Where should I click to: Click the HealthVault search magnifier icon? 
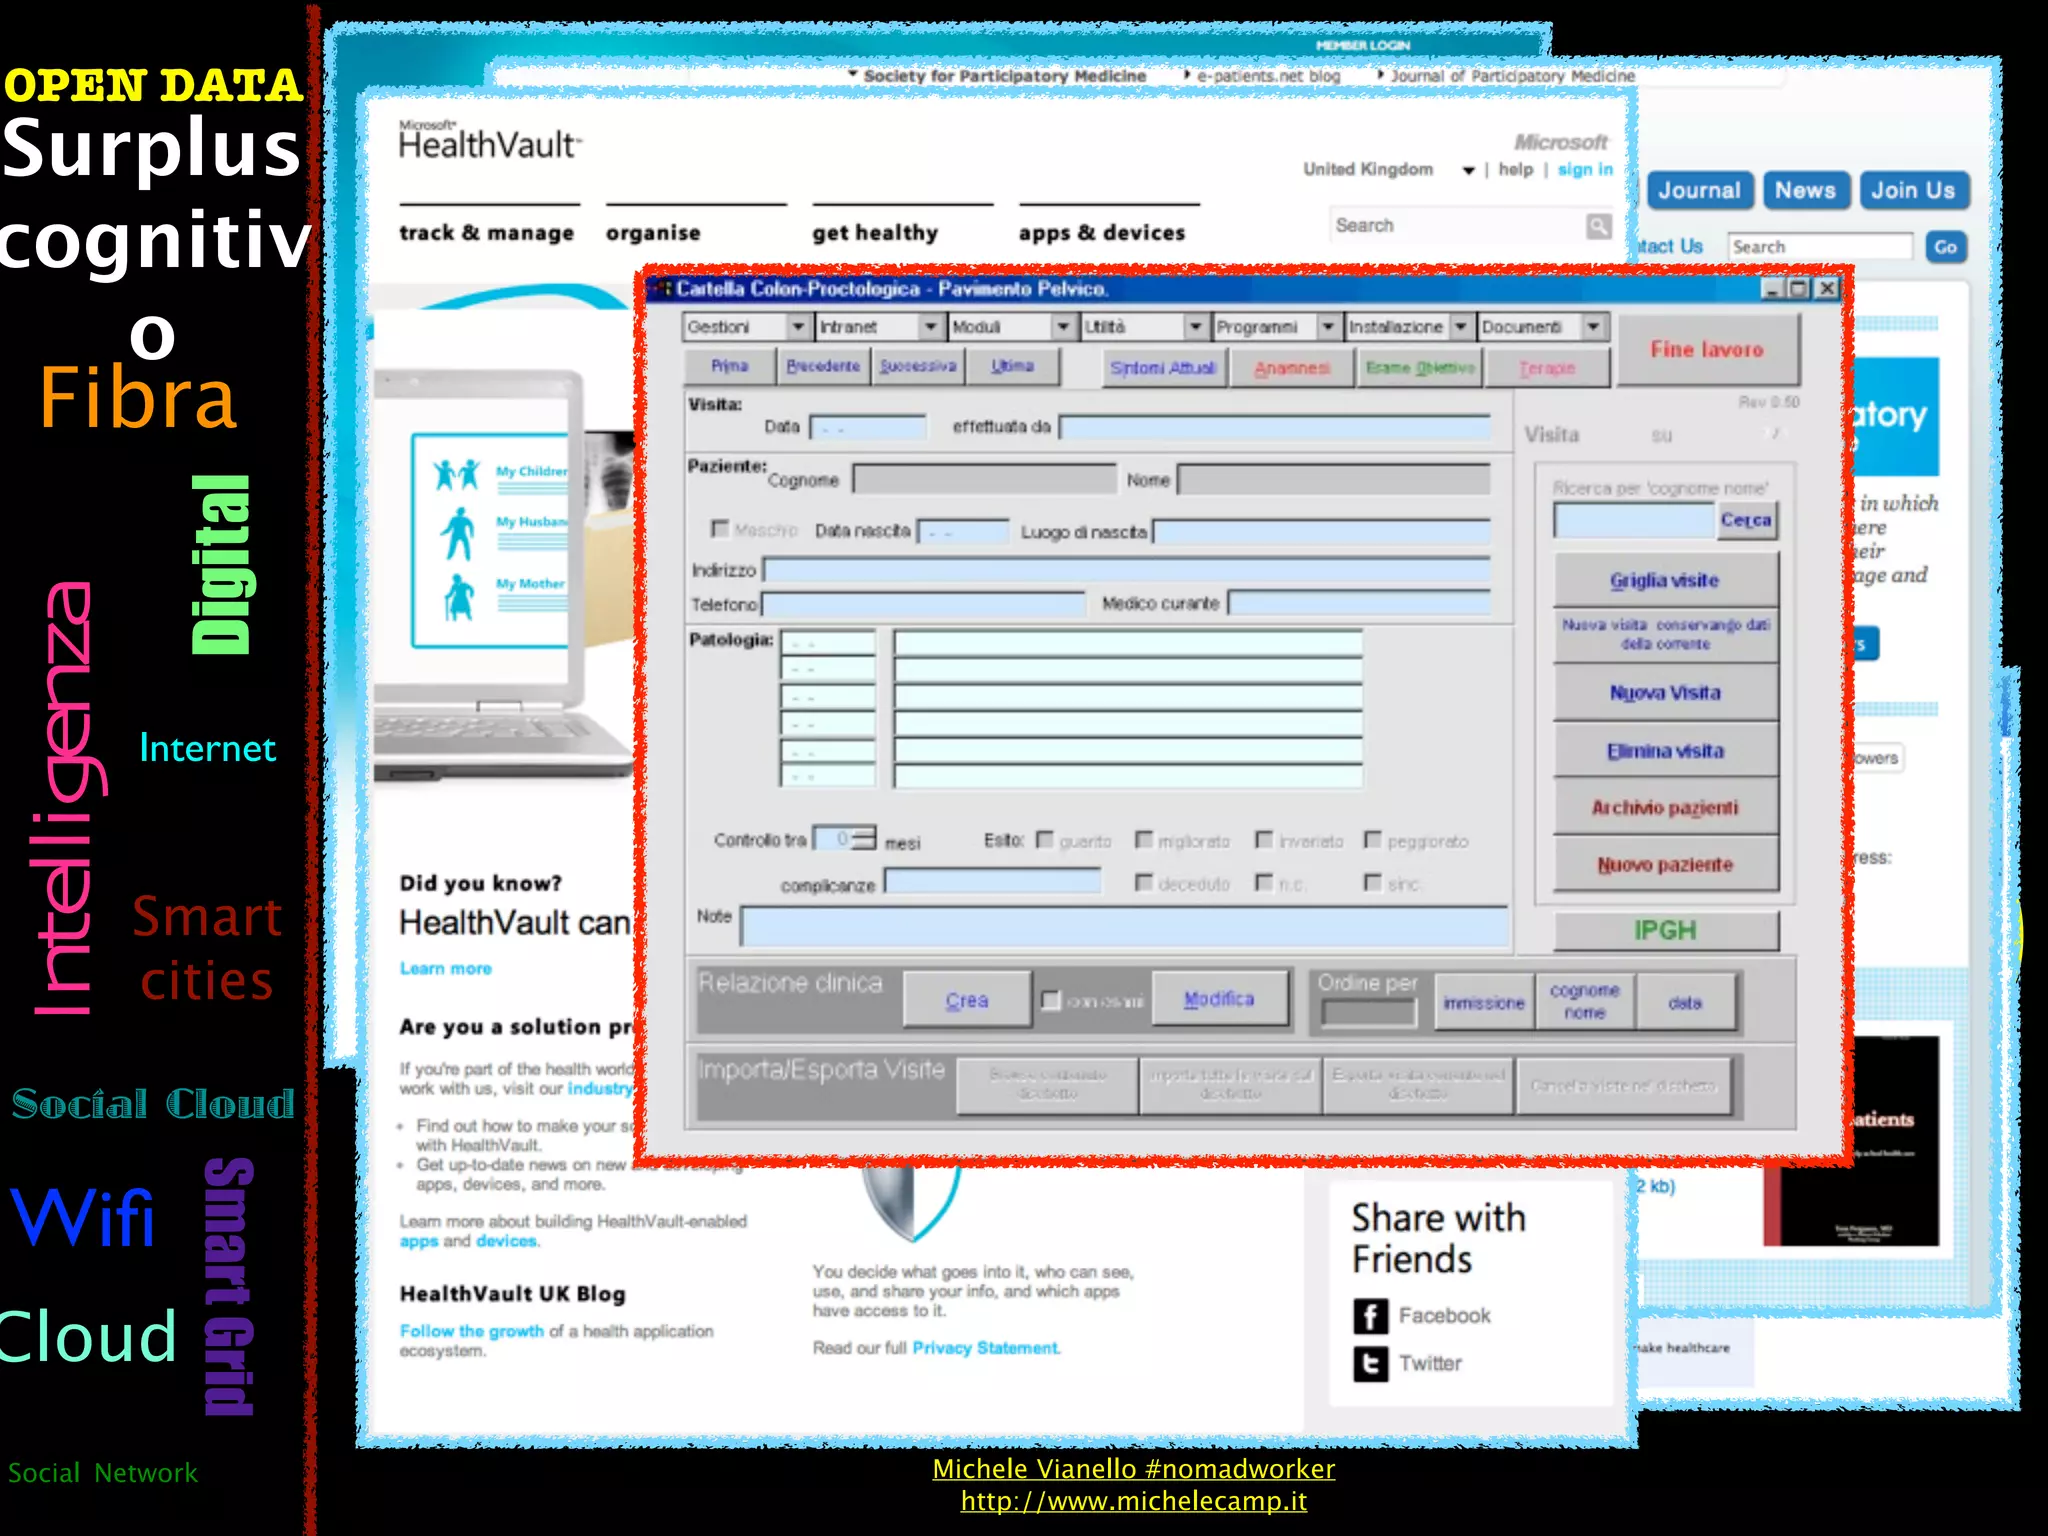click(1598, 226)
